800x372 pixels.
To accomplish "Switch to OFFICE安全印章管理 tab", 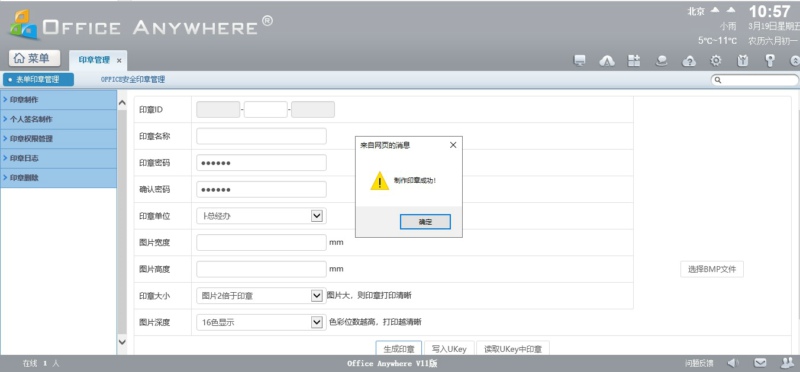I will (133, 80).
